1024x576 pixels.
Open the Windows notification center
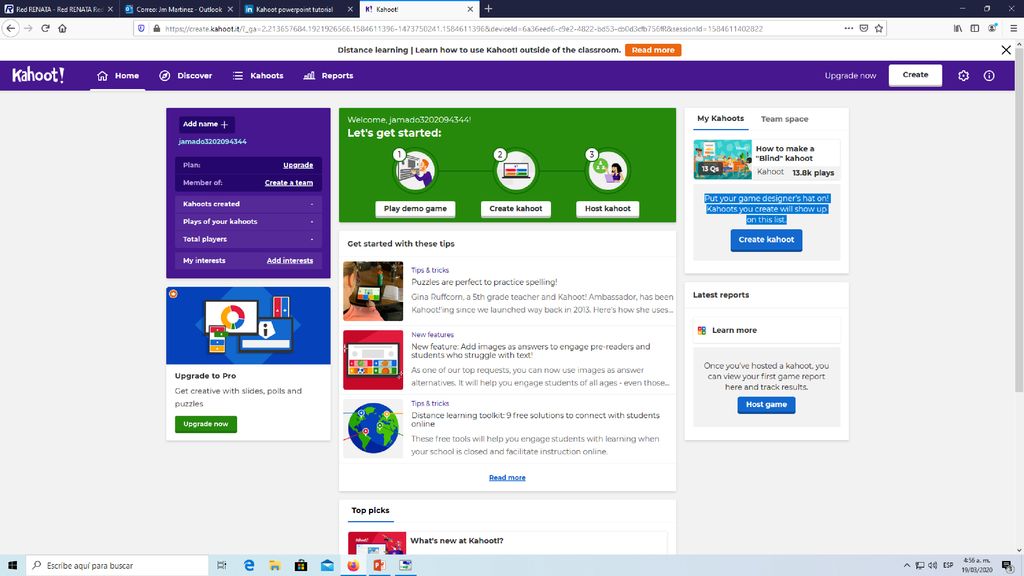1008,566
